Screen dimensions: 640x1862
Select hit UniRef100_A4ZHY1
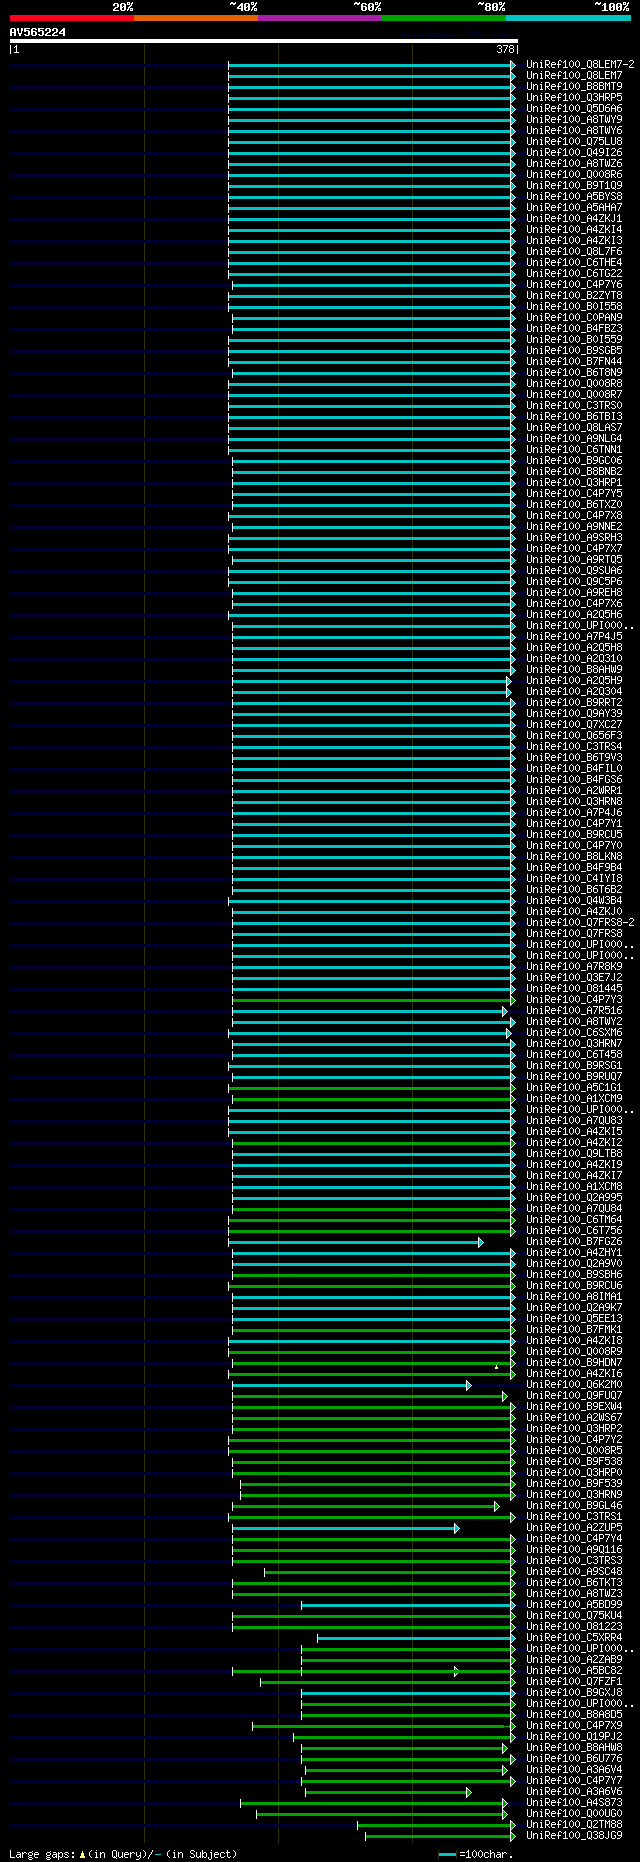click(574, 1252)
